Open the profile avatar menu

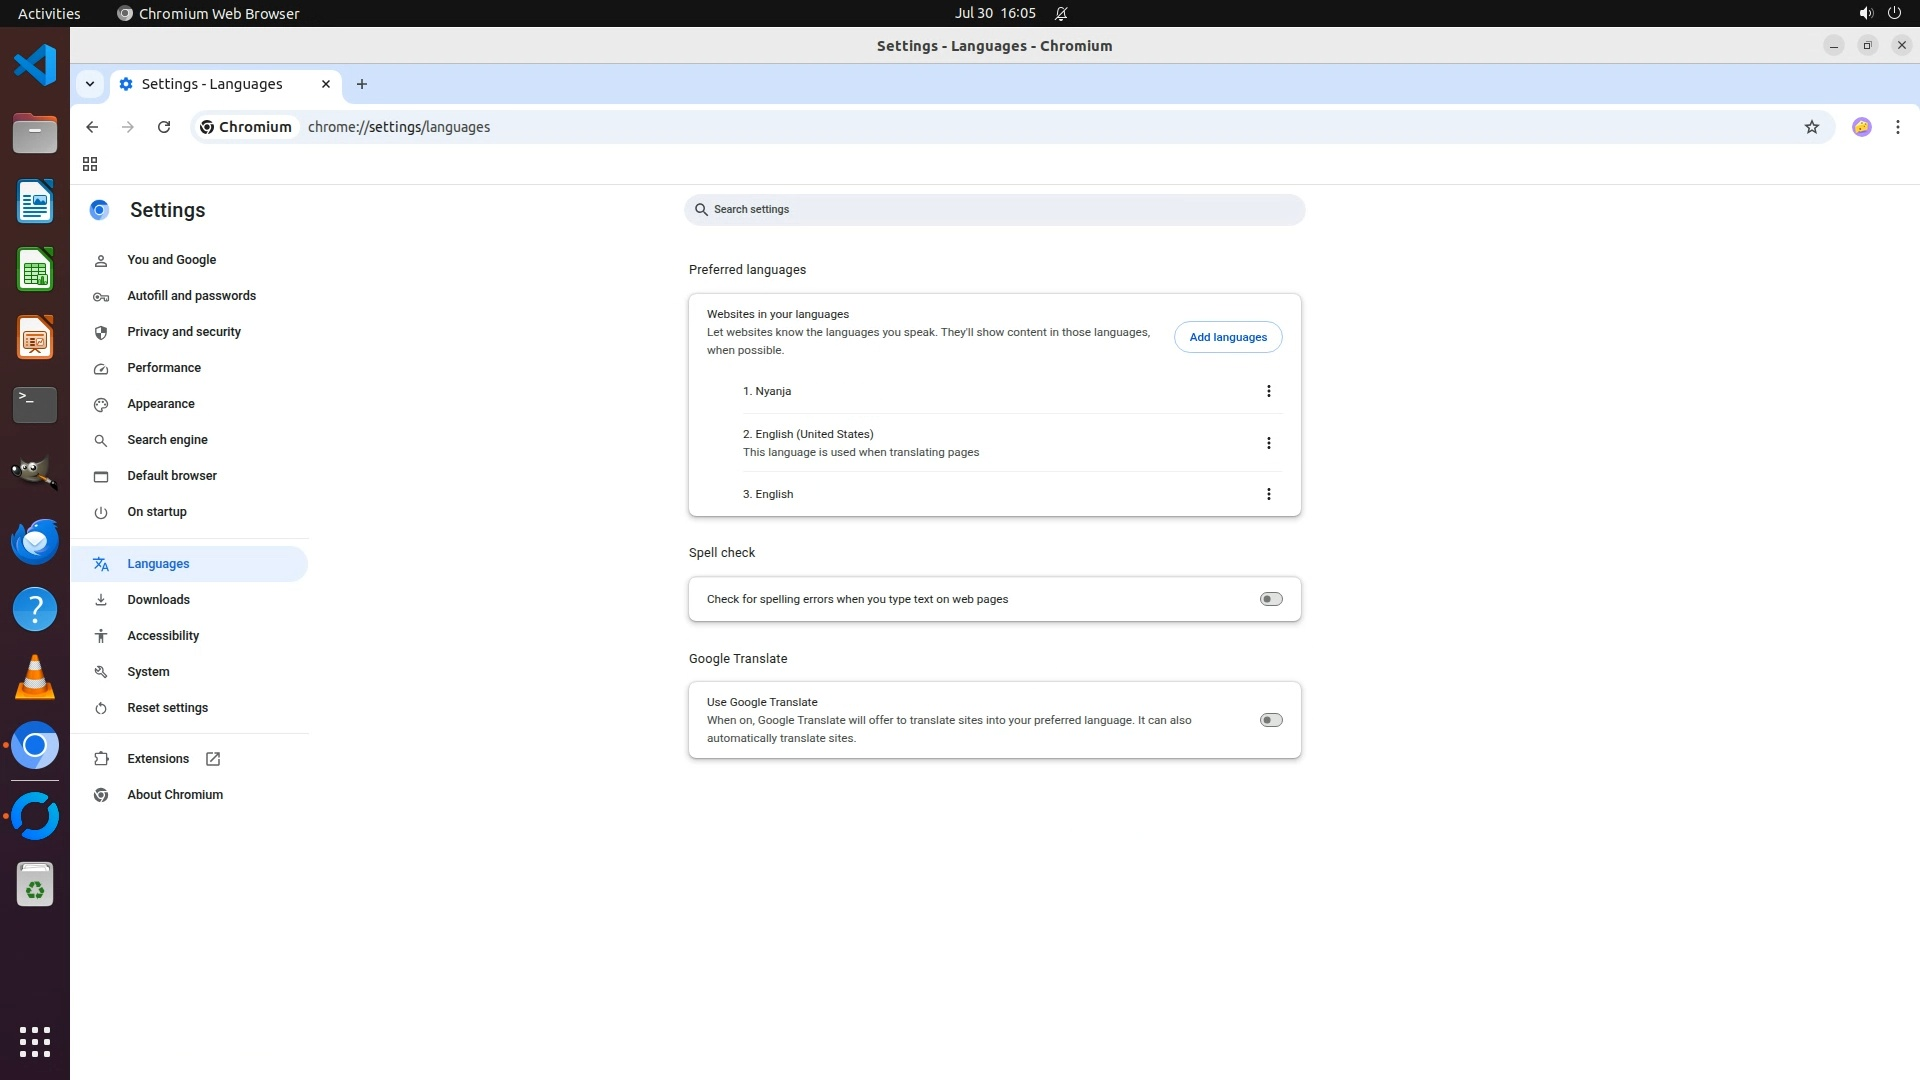click(x=1861, y=127)
